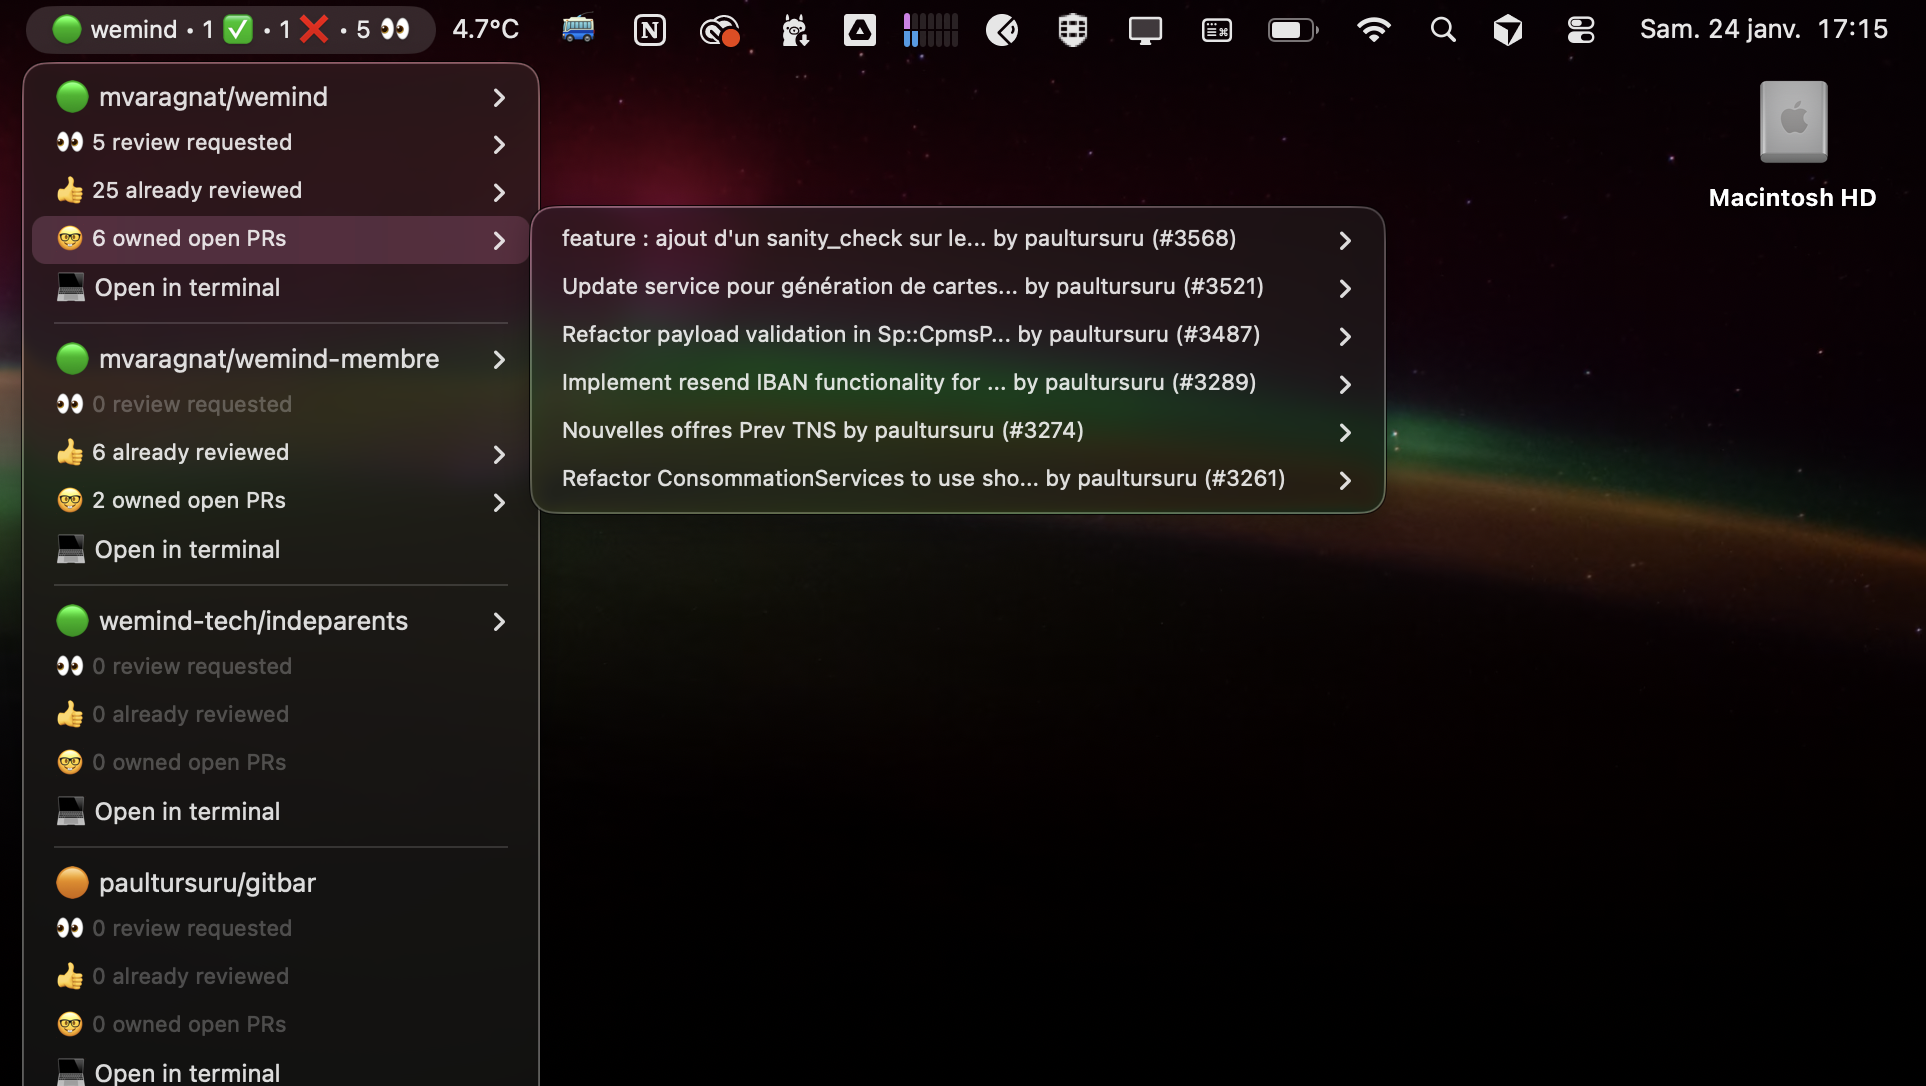Click the battery status icon
1926x1086 pixels.
tap(1292, 30)
